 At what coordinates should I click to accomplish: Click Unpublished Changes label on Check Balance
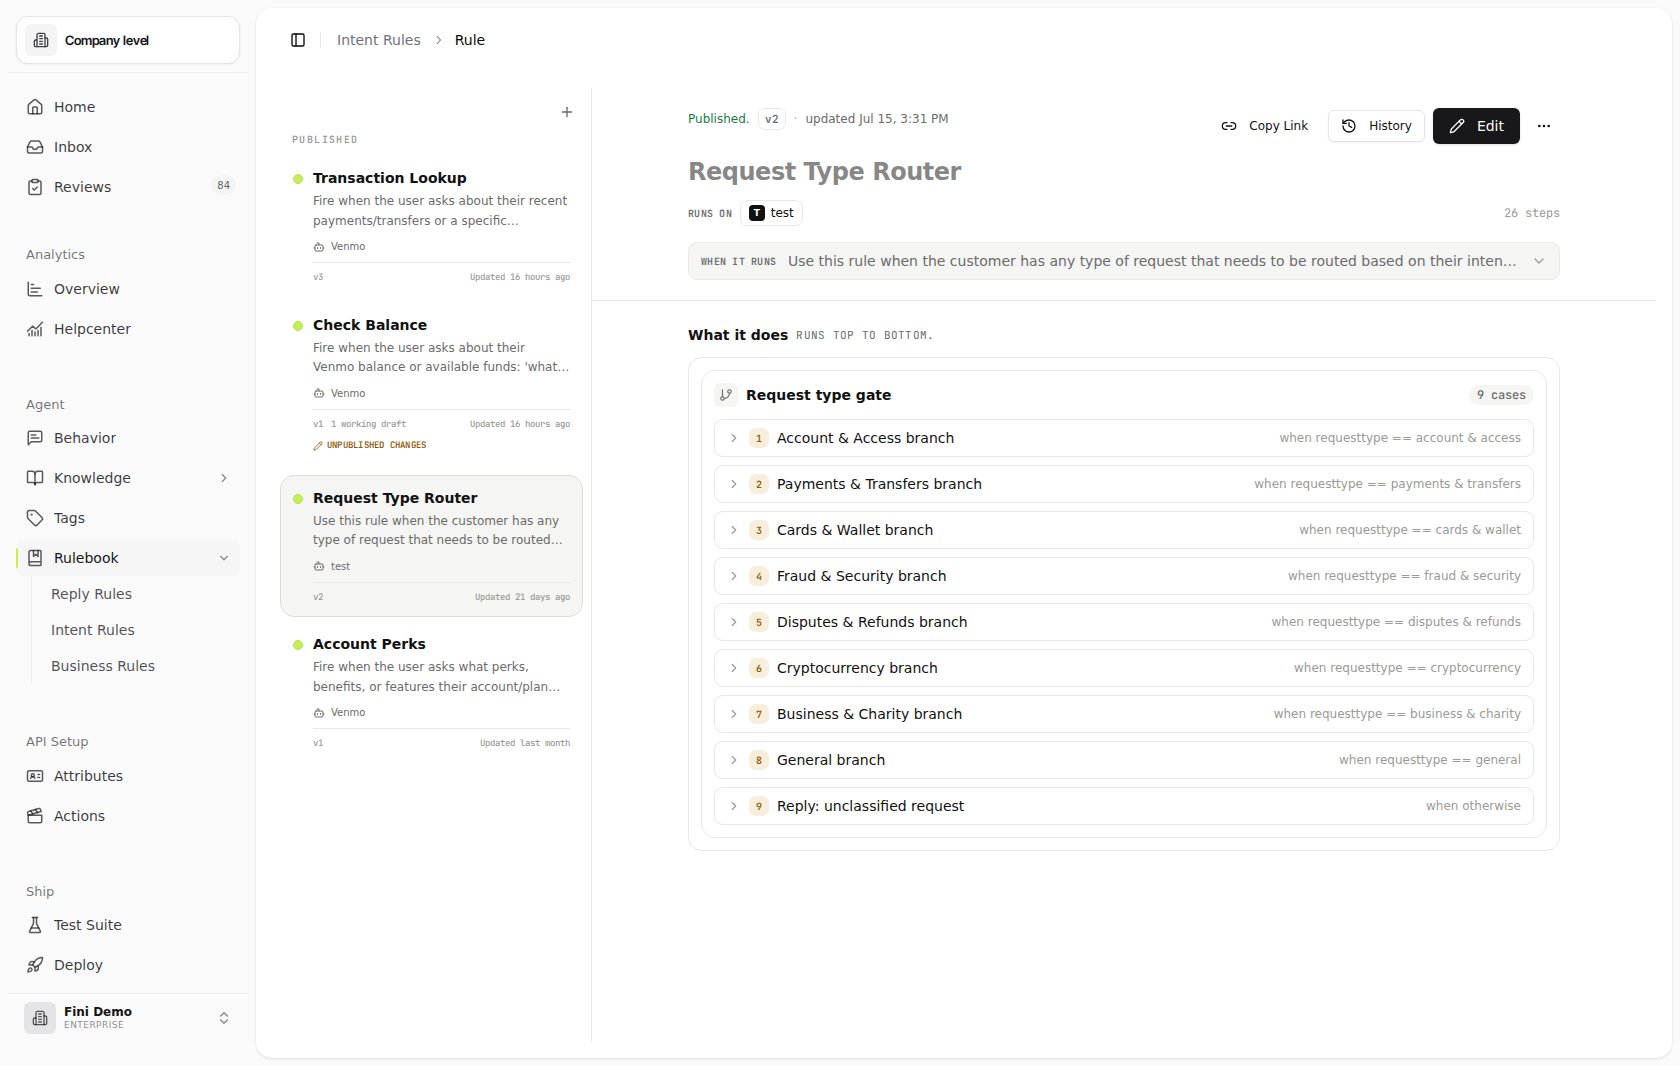(x=370, y=445)
